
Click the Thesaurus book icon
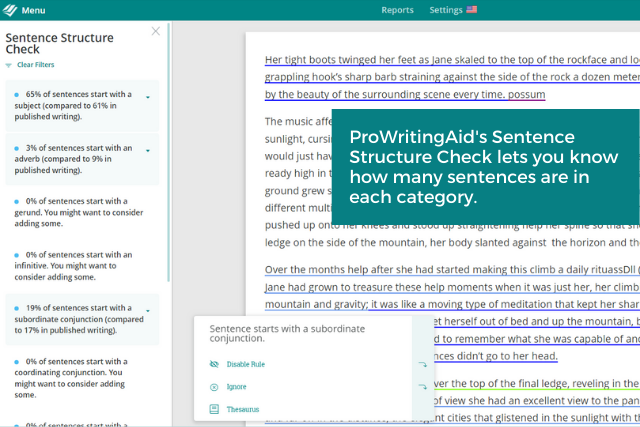click(x=214, y=409)
